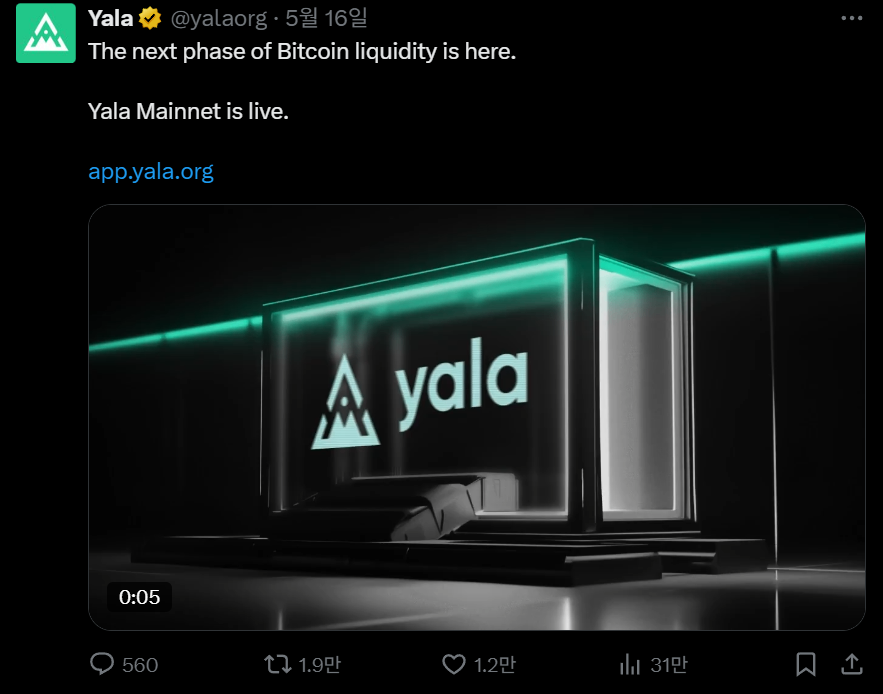
Task: Open analytics via the views bar-chart icon
Action: click(630, 664)
